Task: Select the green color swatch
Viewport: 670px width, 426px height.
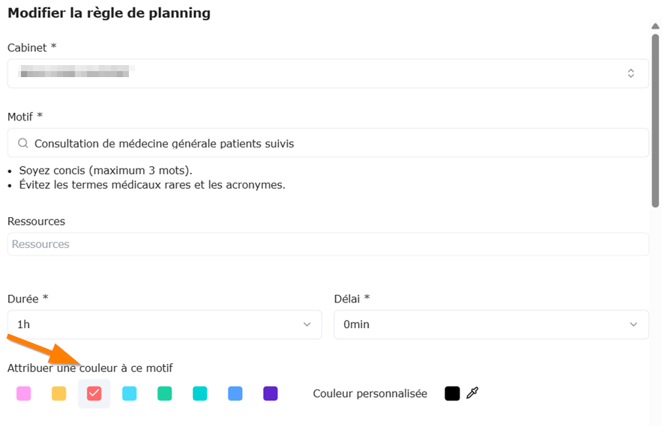Action: [x=165, y=393]
